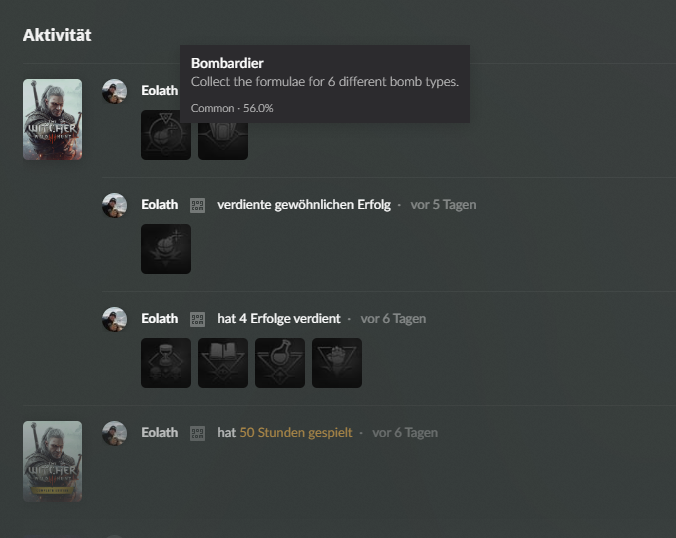This screenshot has height=538, width=676.
Task: Open the 50 Stunden gespielt link
Action: click(296, 432)
